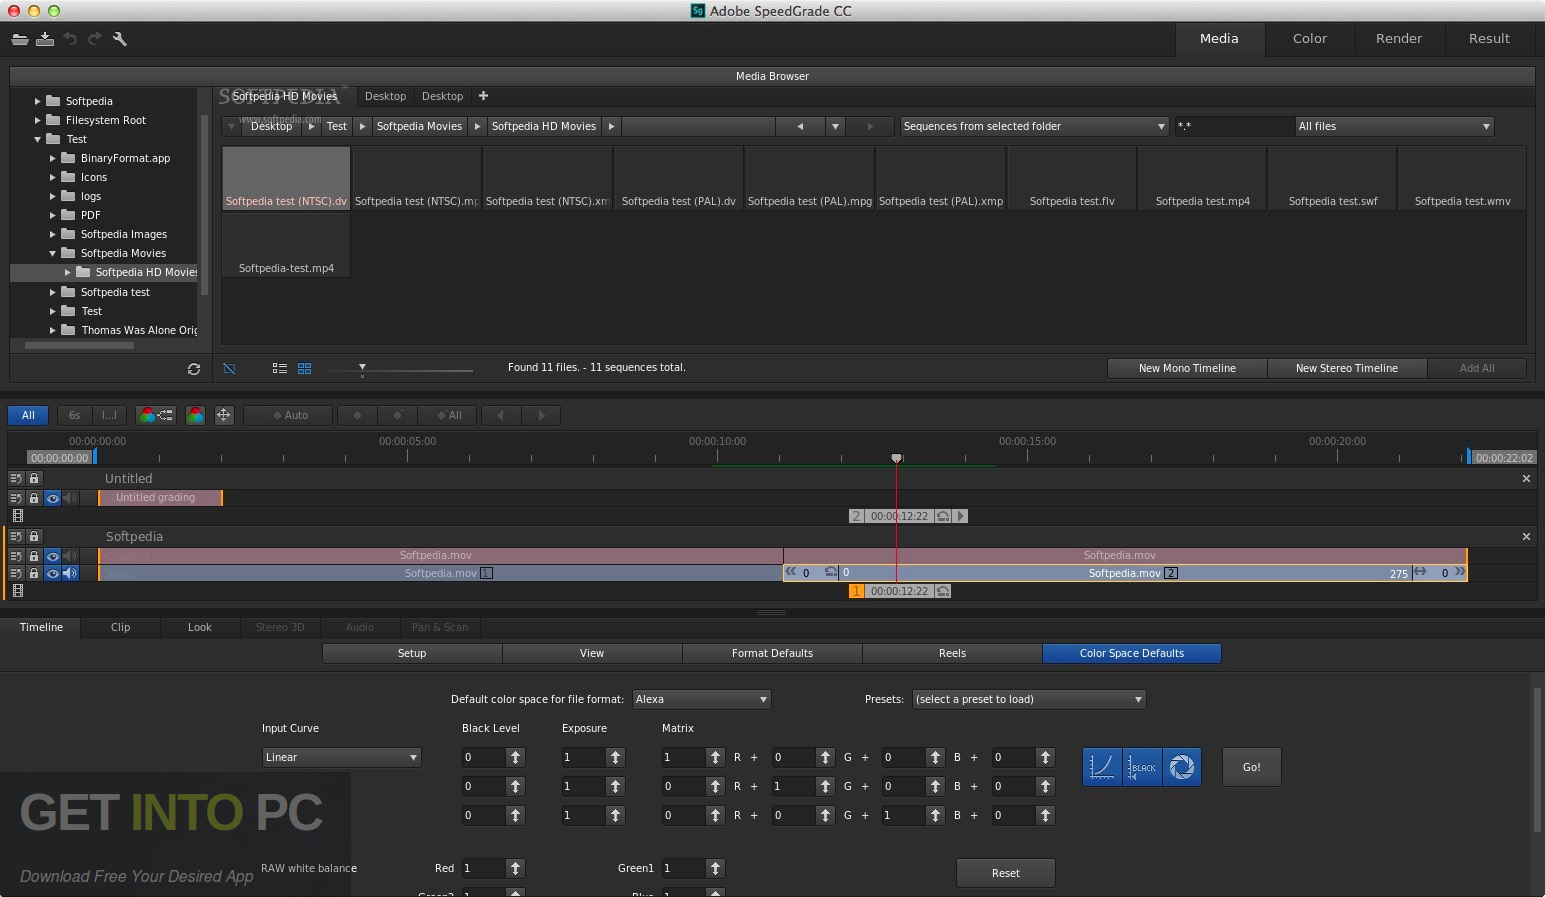Increase first Black Level value stepper

coord(515,757)
